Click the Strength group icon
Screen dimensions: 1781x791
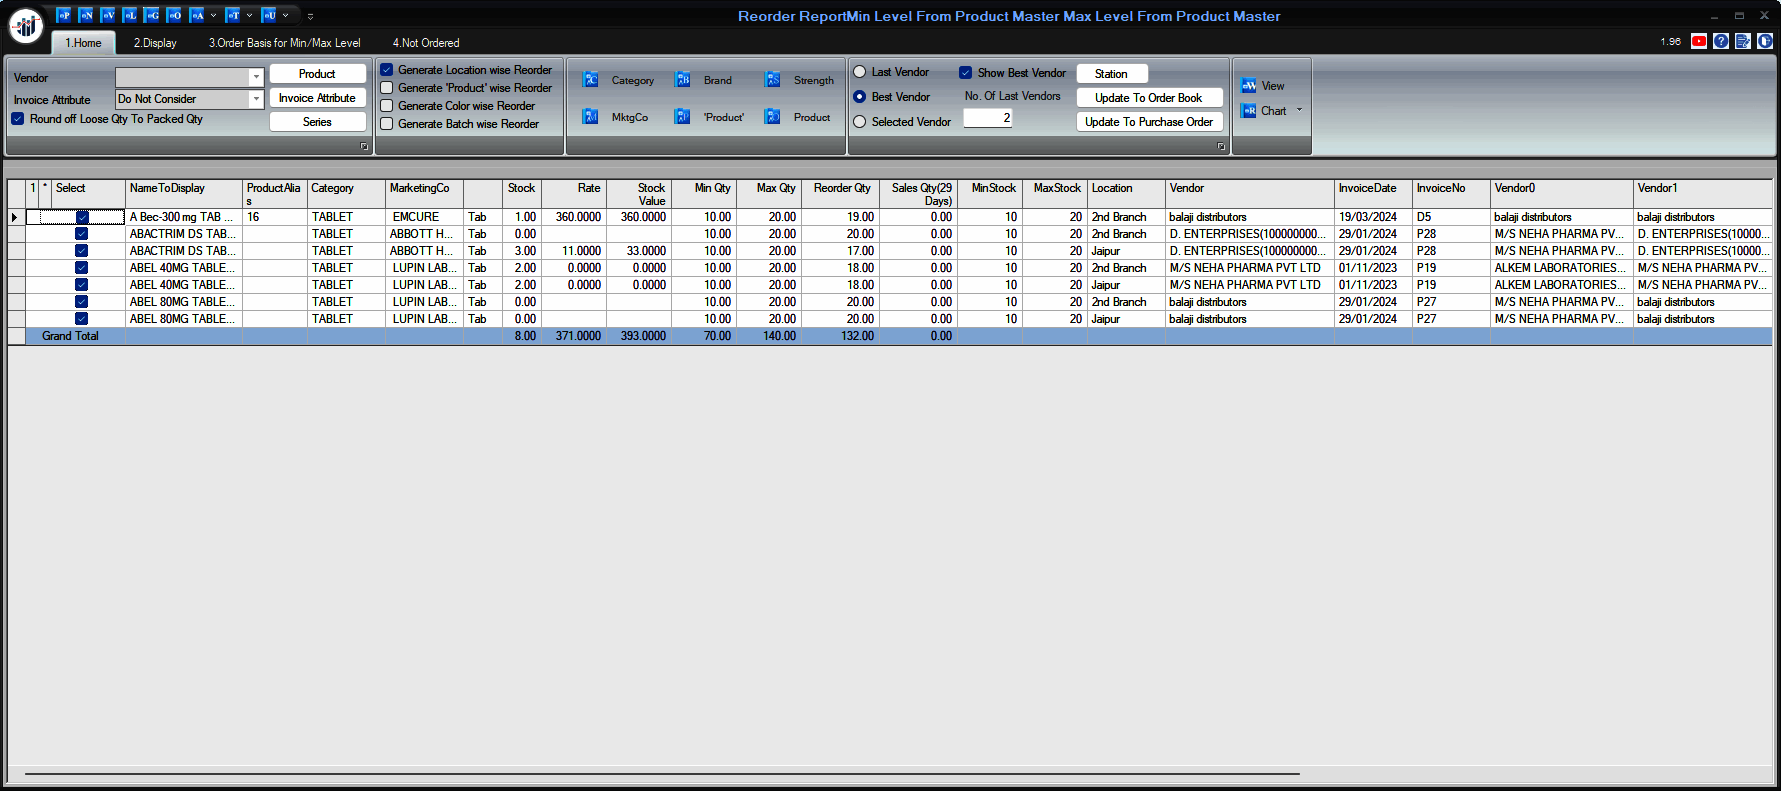pos(773,80)
